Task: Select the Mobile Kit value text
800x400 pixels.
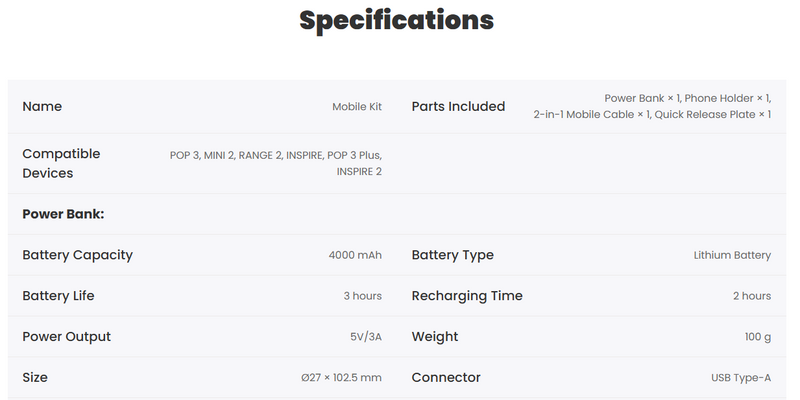Action: [357, 107]
